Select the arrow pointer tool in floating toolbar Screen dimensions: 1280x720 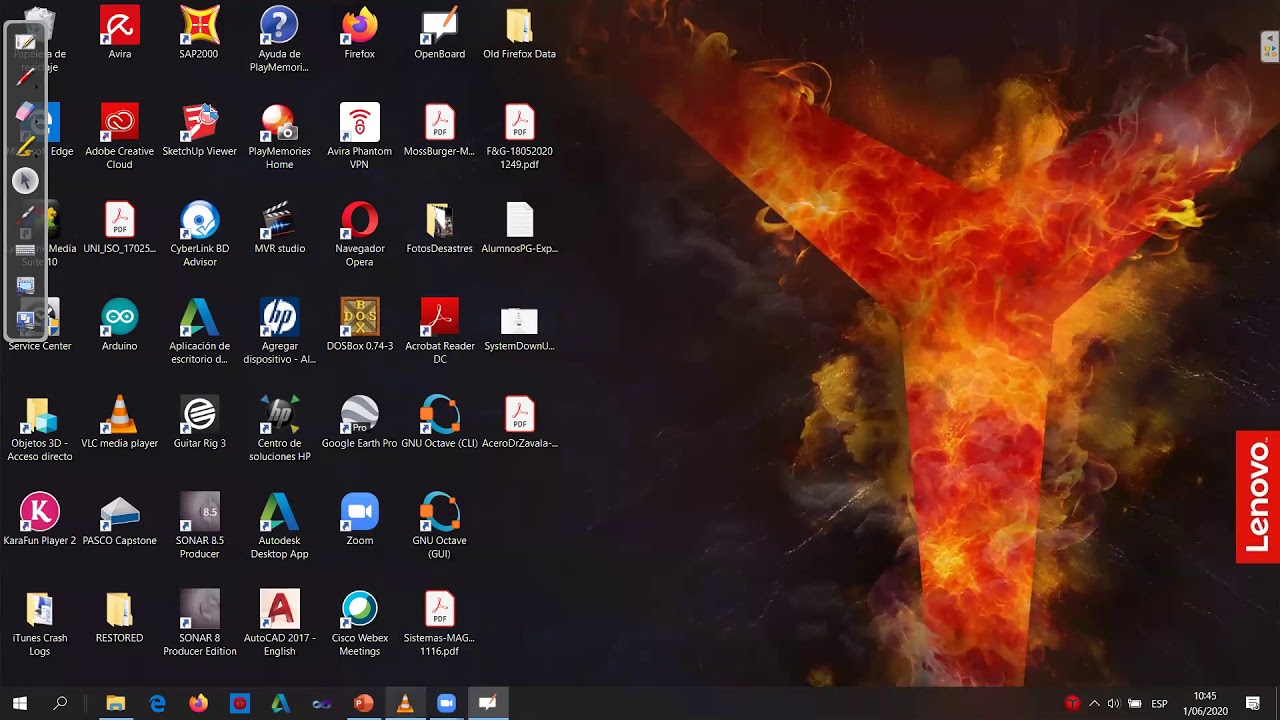(26, 180)
